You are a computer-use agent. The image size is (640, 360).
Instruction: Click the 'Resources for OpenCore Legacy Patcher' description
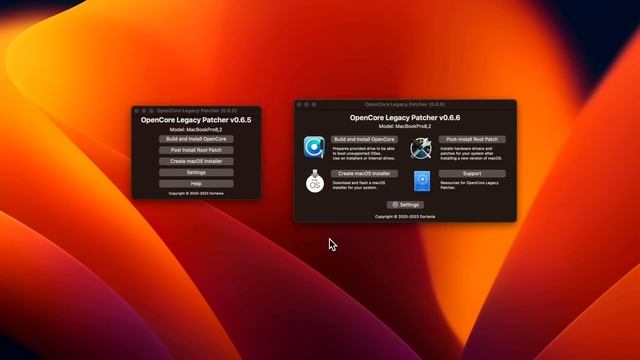pos(469,185)
